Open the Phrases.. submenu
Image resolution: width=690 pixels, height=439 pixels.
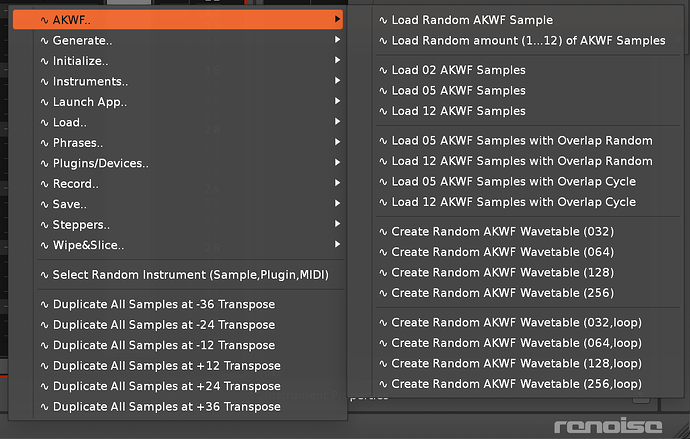pos(178,143)
